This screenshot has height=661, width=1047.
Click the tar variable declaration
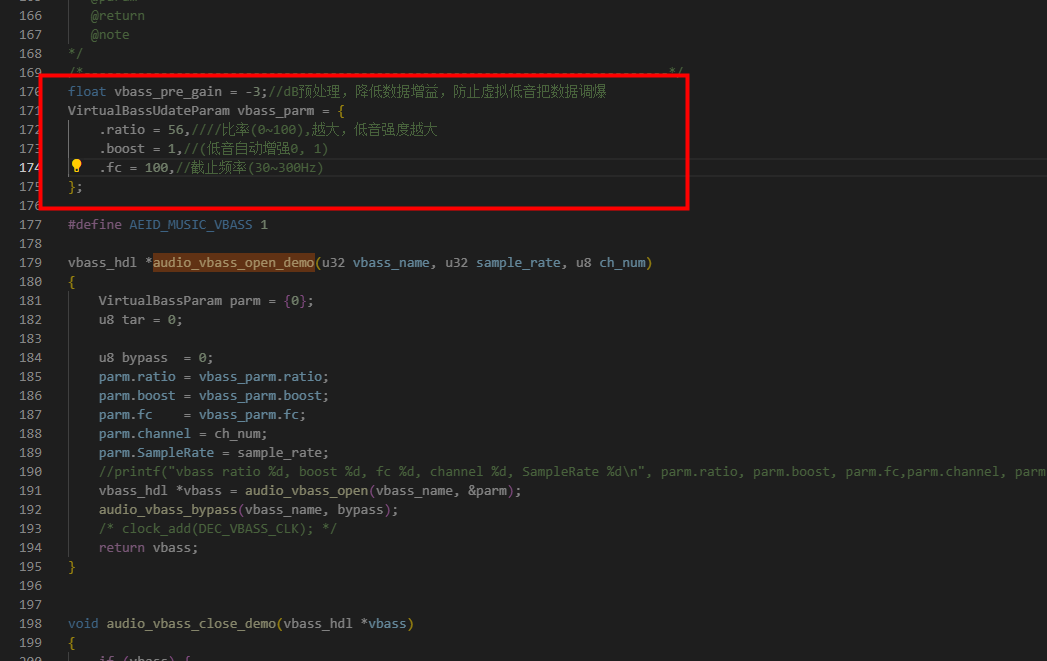point(133,320)
